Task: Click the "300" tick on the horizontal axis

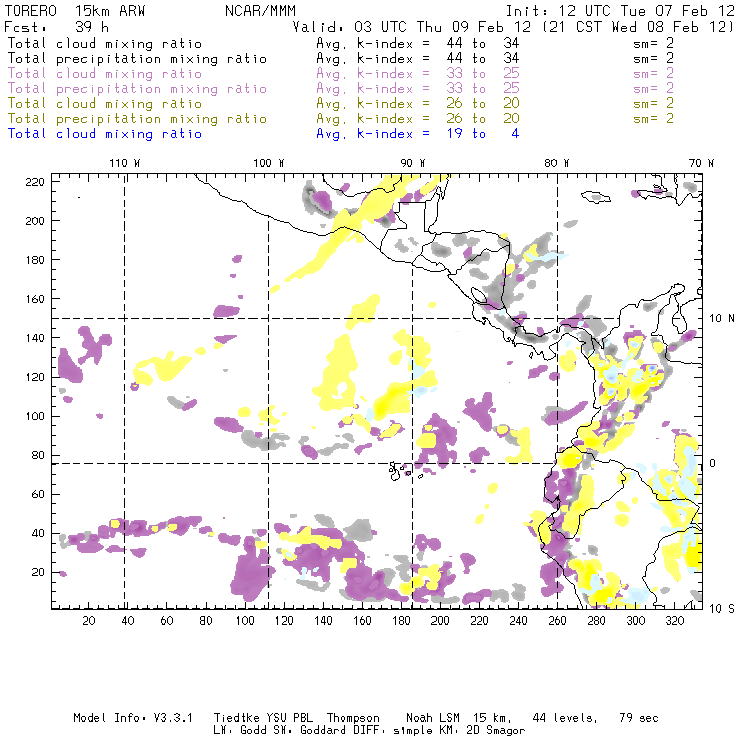Action: [635, 621]
